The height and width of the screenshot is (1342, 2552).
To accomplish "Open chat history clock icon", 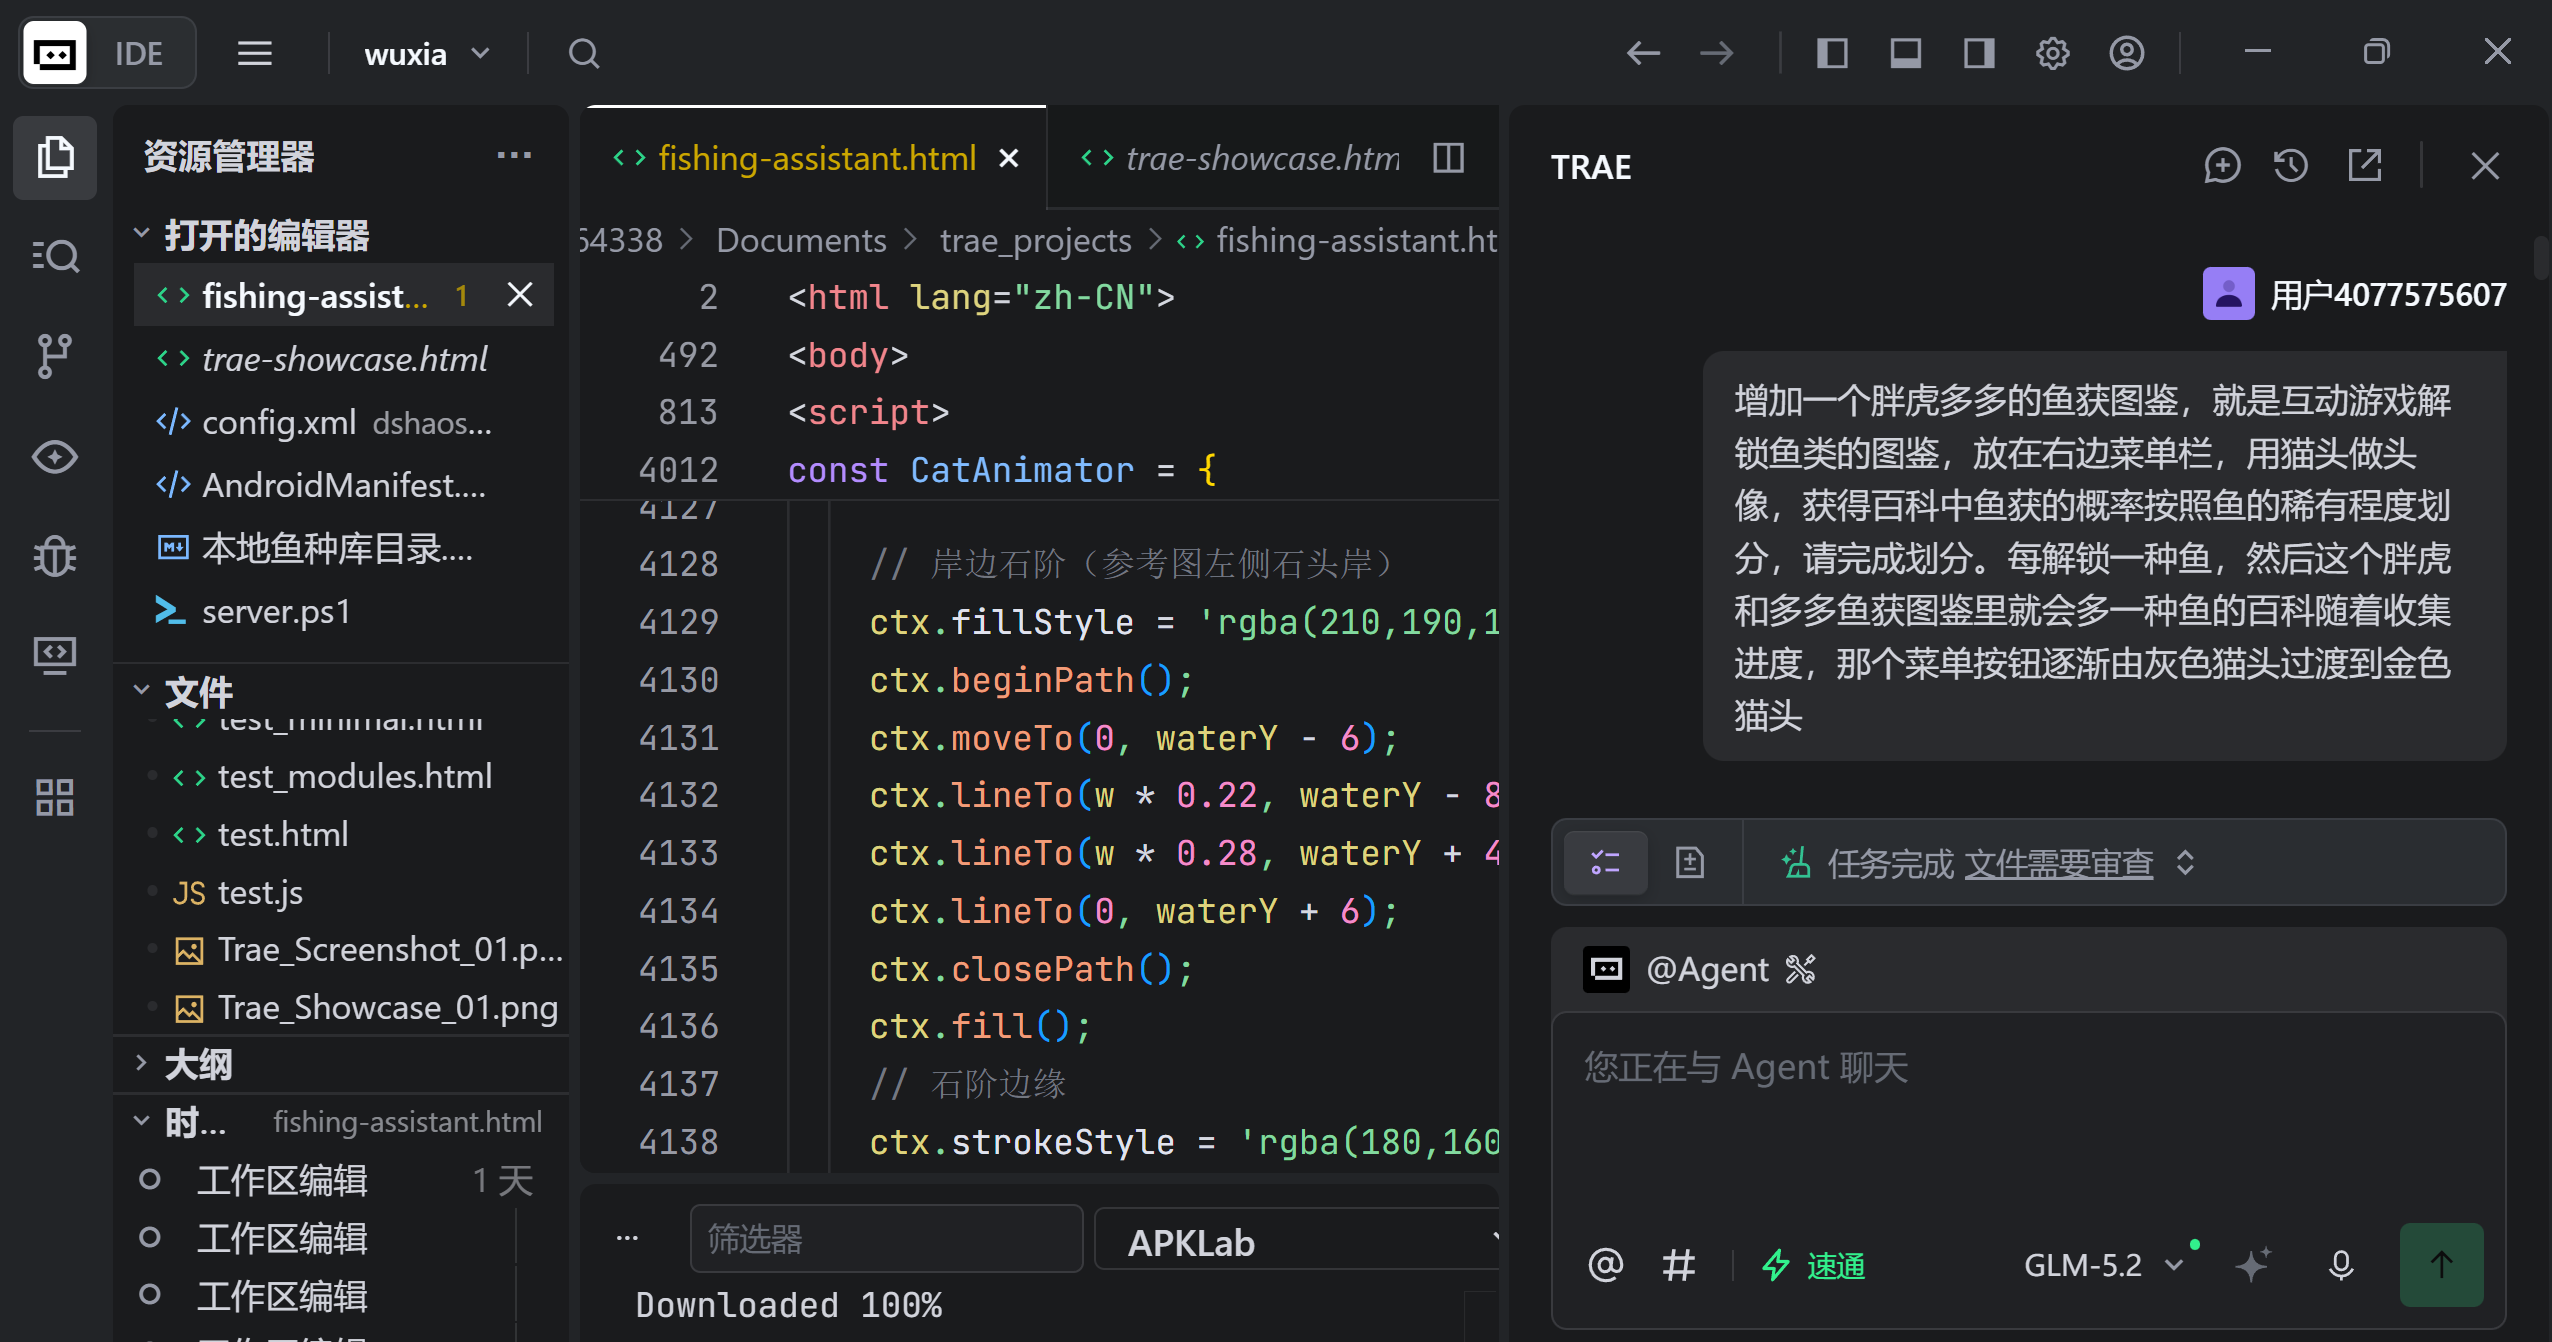I will point(2291,166).
